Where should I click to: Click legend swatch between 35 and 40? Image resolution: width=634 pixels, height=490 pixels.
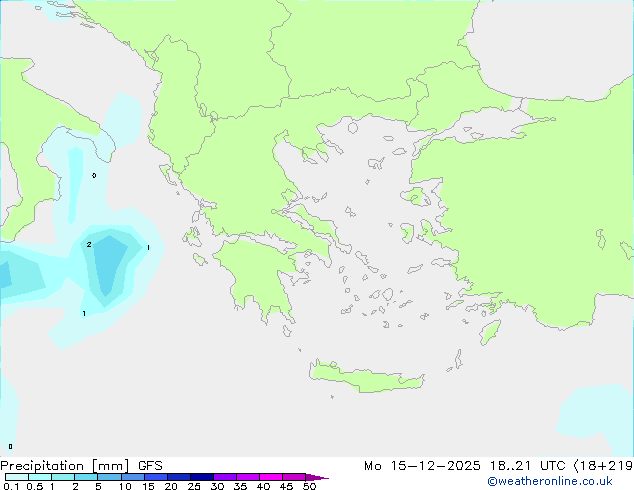tap(248, 477)
